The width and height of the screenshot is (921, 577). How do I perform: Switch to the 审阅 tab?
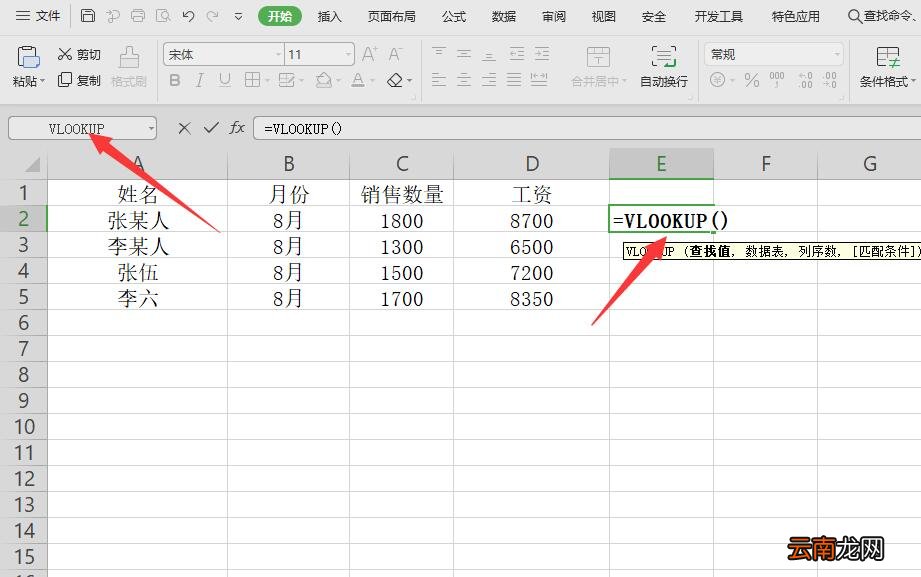pyautogui.click(x=553, y=16)
